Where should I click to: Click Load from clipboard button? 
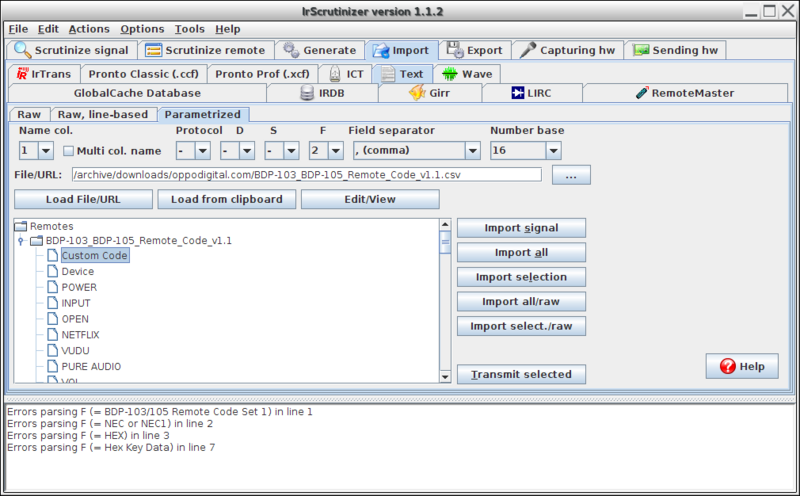(227, 199)
